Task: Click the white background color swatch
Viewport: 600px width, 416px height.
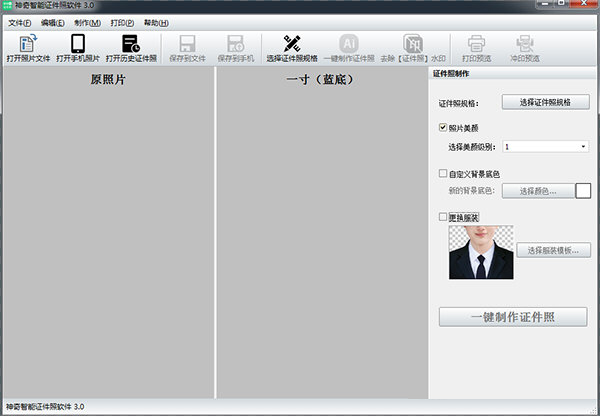Action: (x=581, y=190)
